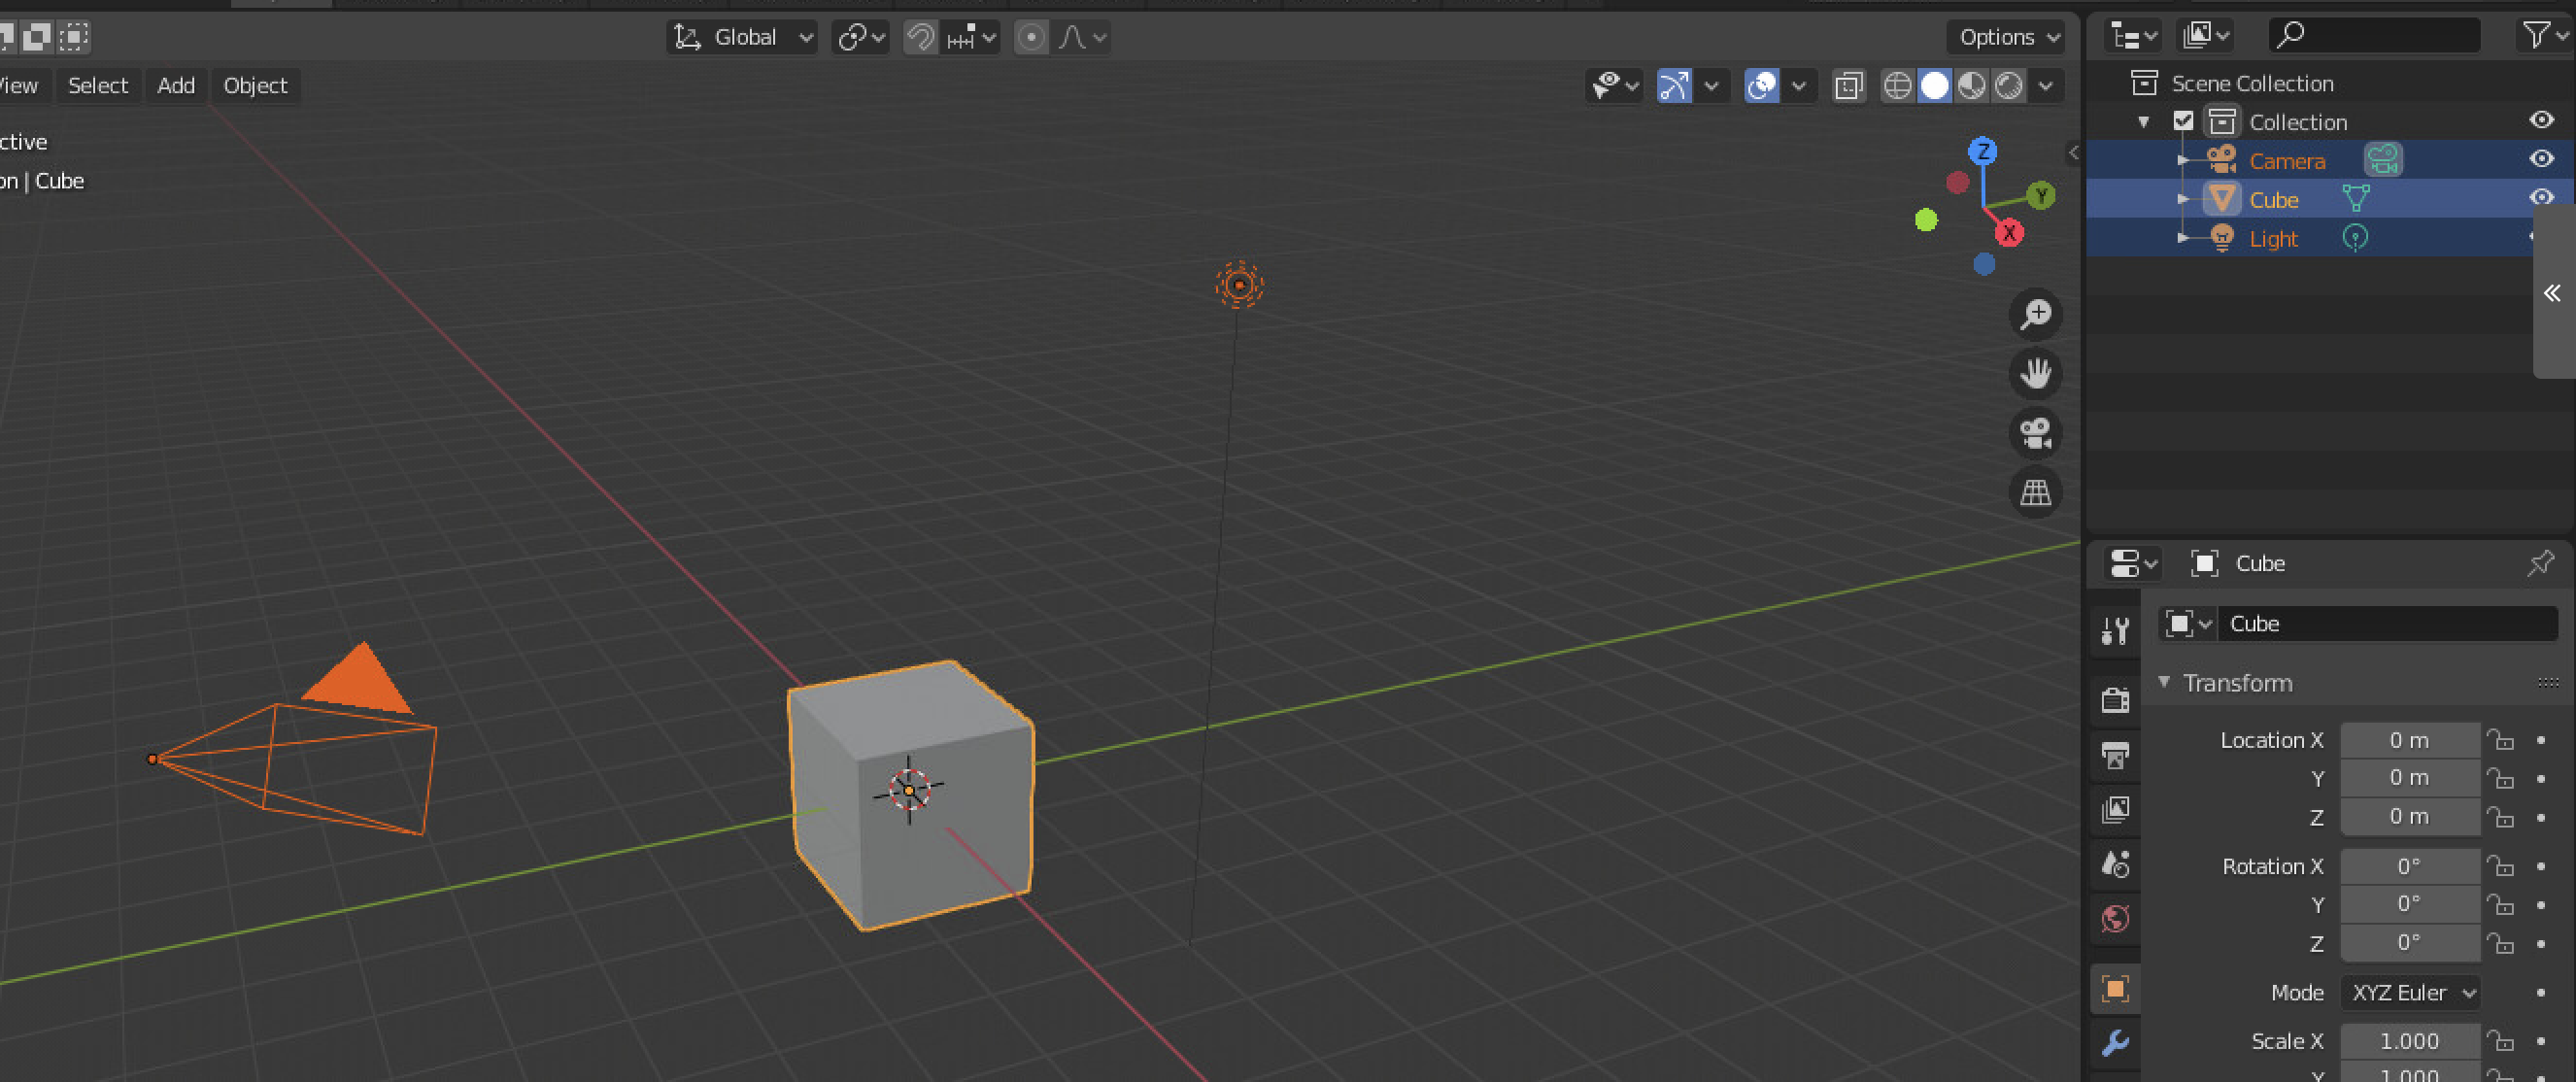
Task: Click Rotation X value field
Action: coord(2410,867)
